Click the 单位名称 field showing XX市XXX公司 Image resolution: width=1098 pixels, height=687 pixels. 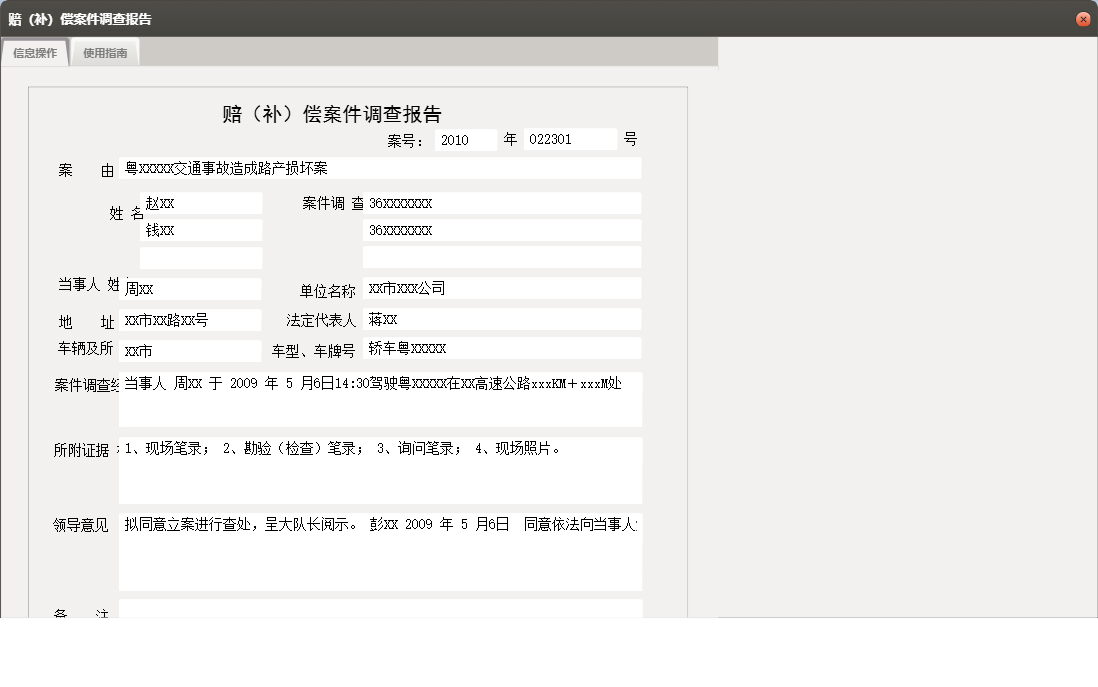(x=500, y=288)
